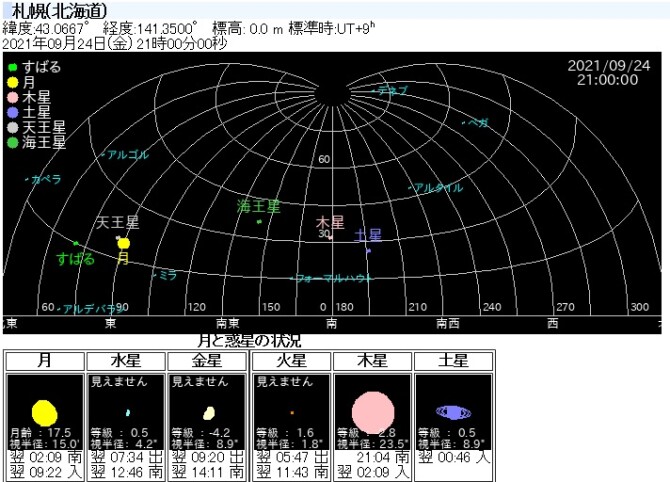The height and width of the screenshot is (482, 670).
Task: Click the 札幌(北海道) location title
Action: [59, 11]
